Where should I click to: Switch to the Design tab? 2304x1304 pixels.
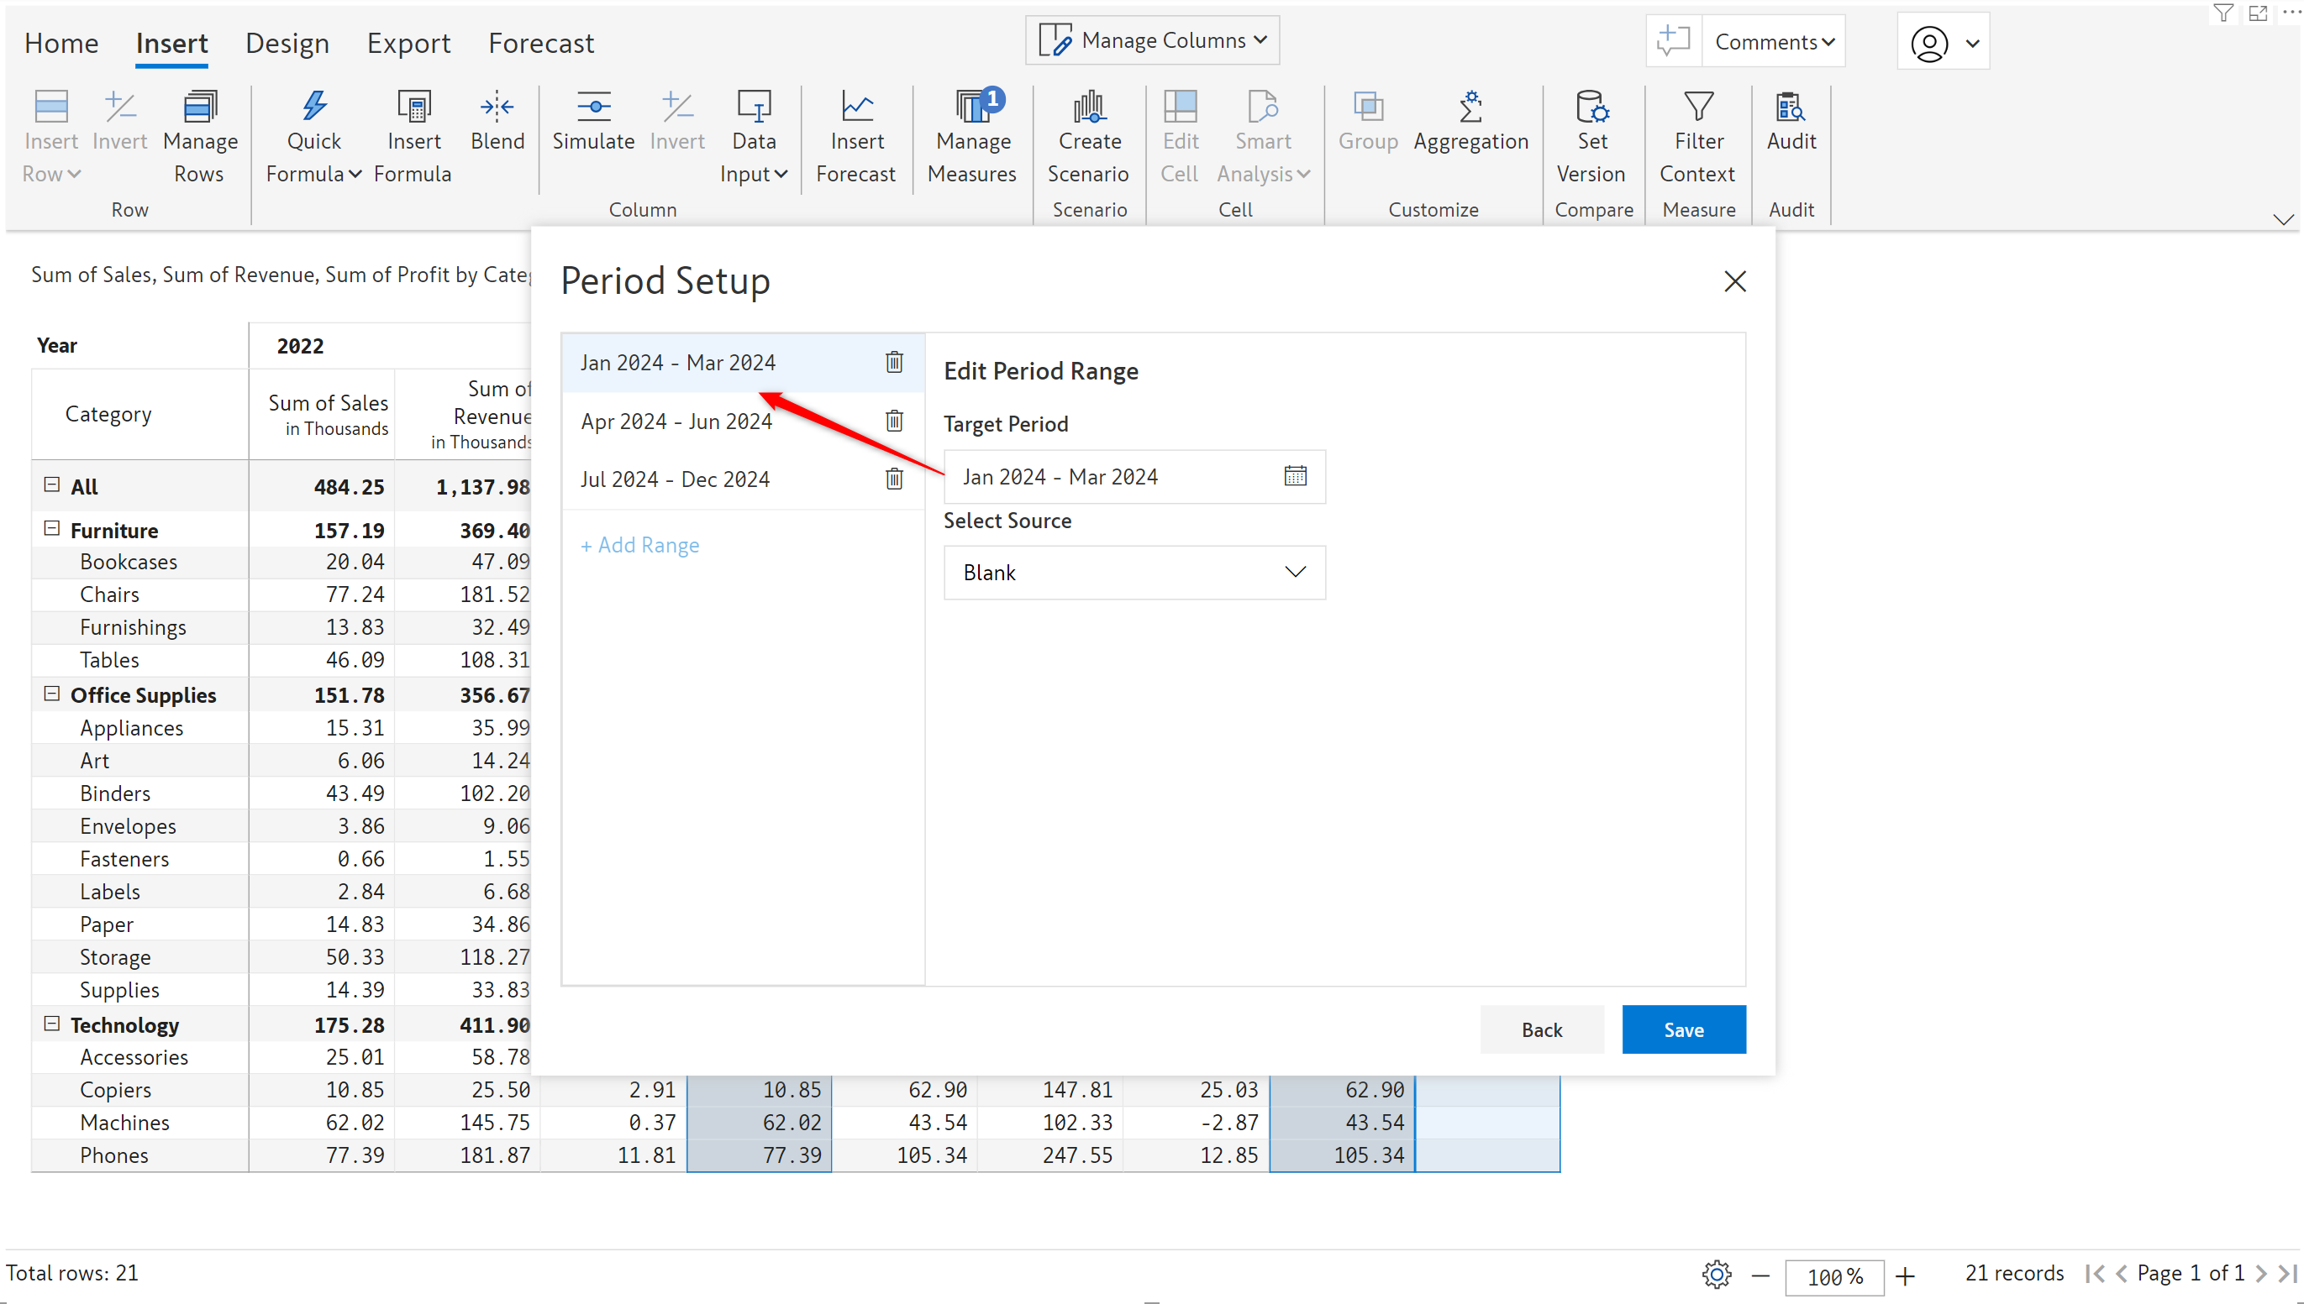coord(287,43)
